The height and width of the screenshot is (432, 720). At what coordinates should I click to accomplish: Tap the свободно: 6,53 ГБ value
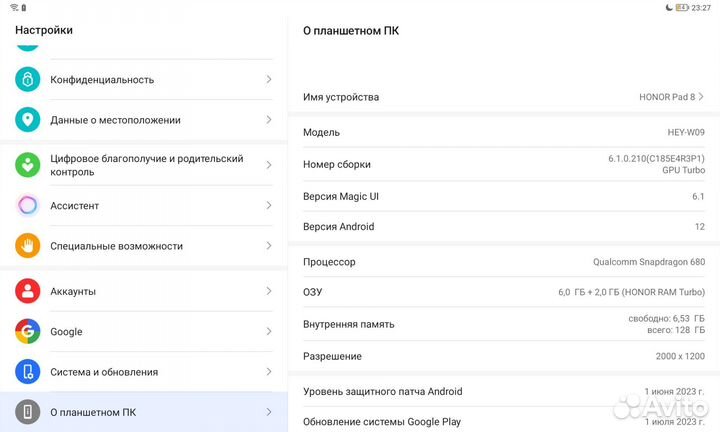pos(666,318)
